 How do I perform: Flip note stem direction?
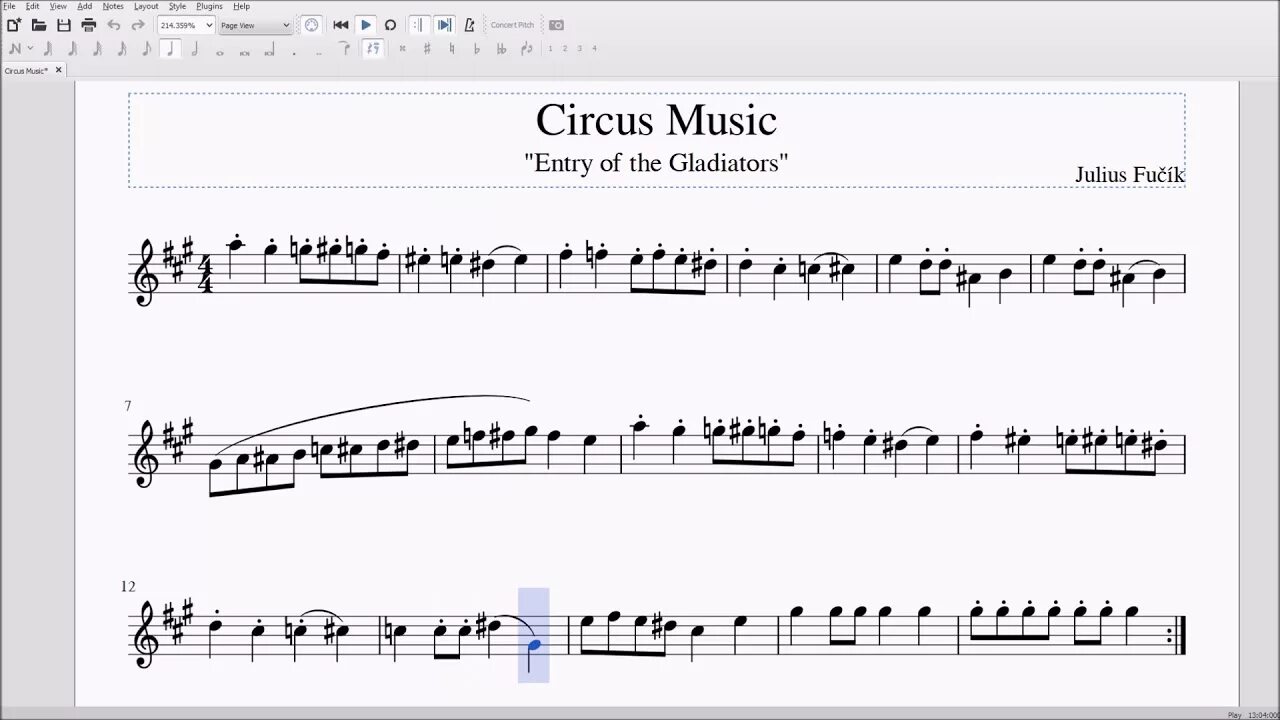[x=527, y=48]
